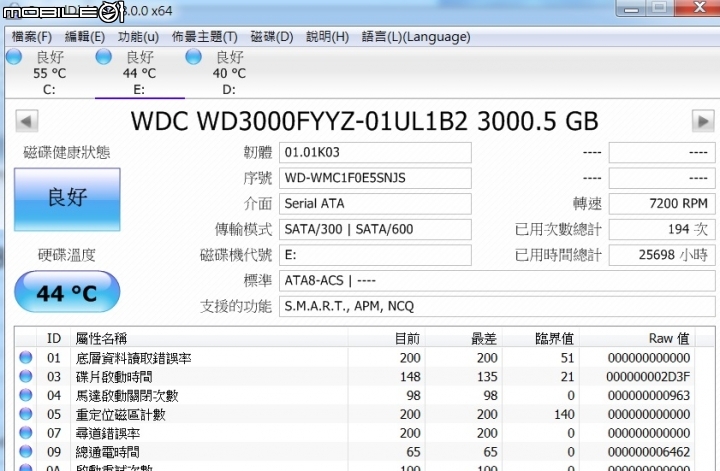Click the 磁碟健康狀態 label

[x=67, y=152]
